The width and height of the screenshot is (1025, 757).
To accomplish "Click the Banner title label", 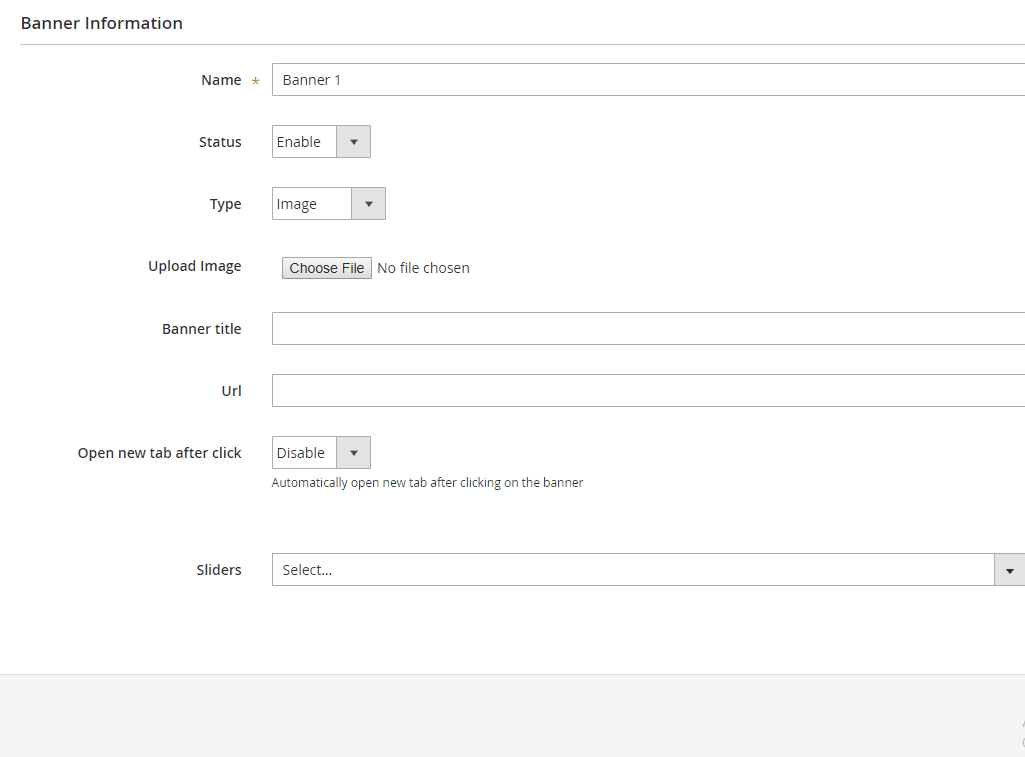I will point(202,329).
